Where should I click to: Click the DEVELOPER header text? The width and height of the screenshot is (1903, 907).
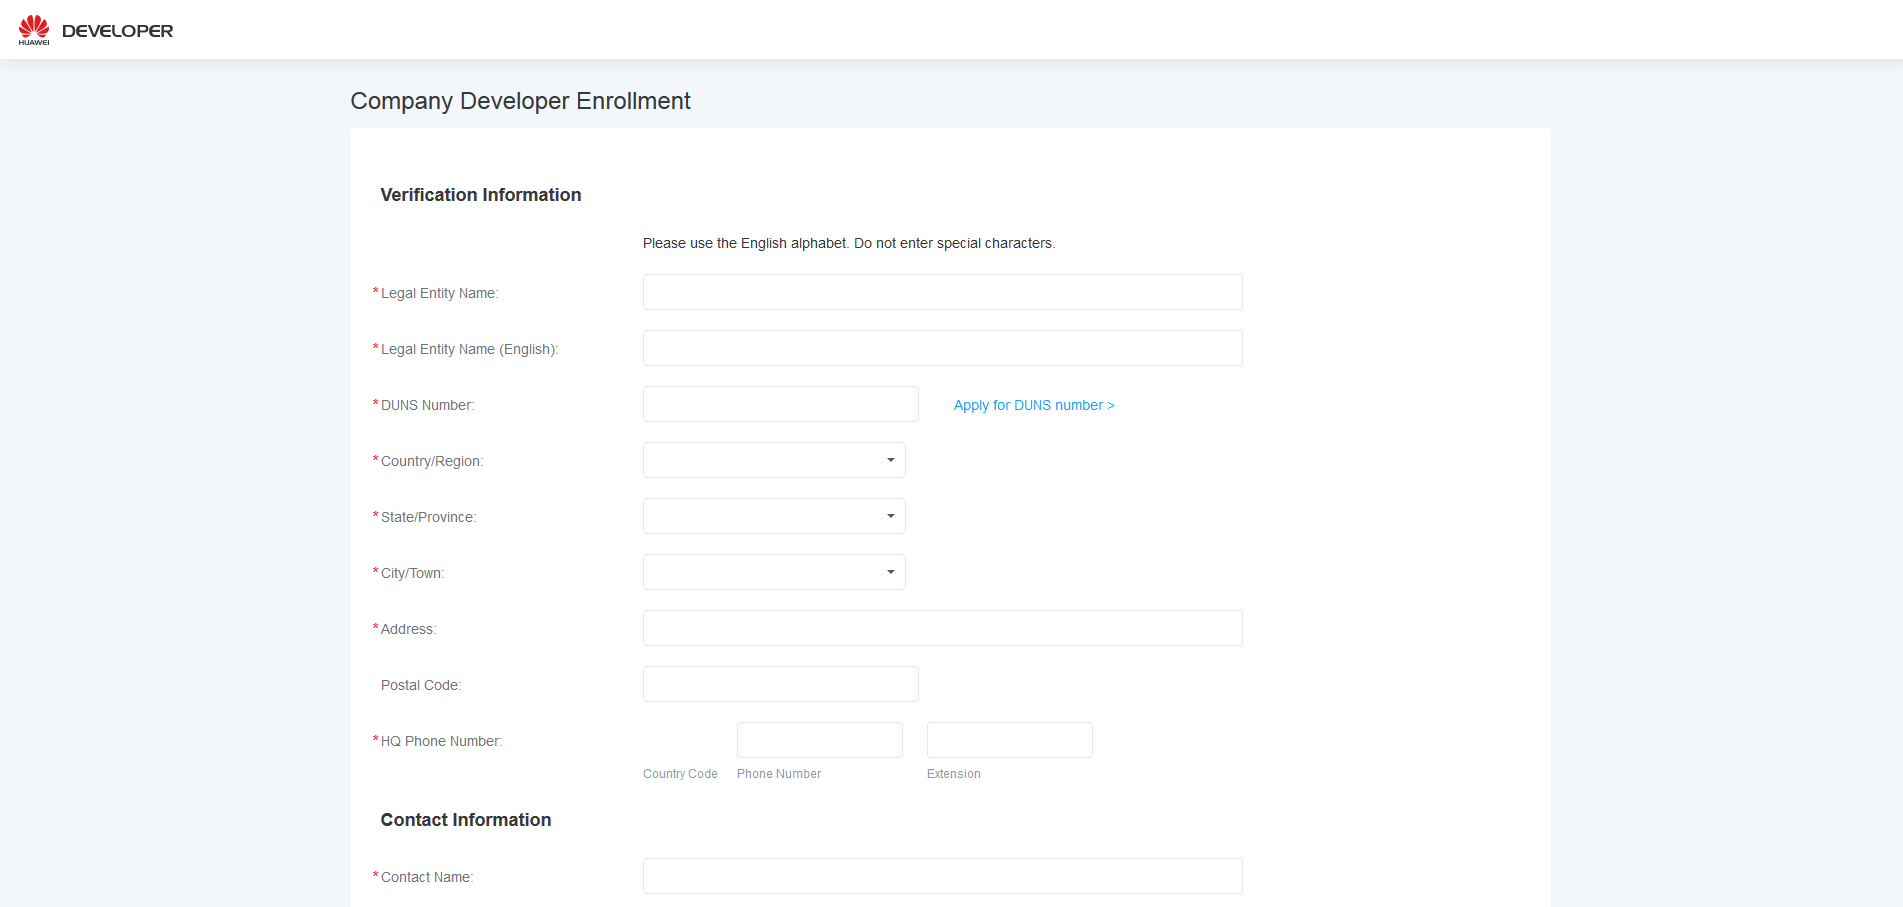[x=117, y=31]
